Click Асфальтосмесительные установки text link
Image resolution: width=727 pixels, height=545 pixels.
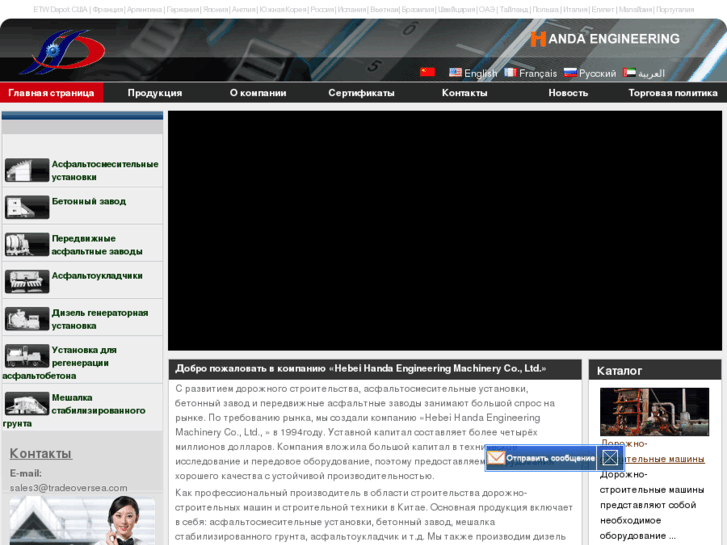click(x=105, y=170)
